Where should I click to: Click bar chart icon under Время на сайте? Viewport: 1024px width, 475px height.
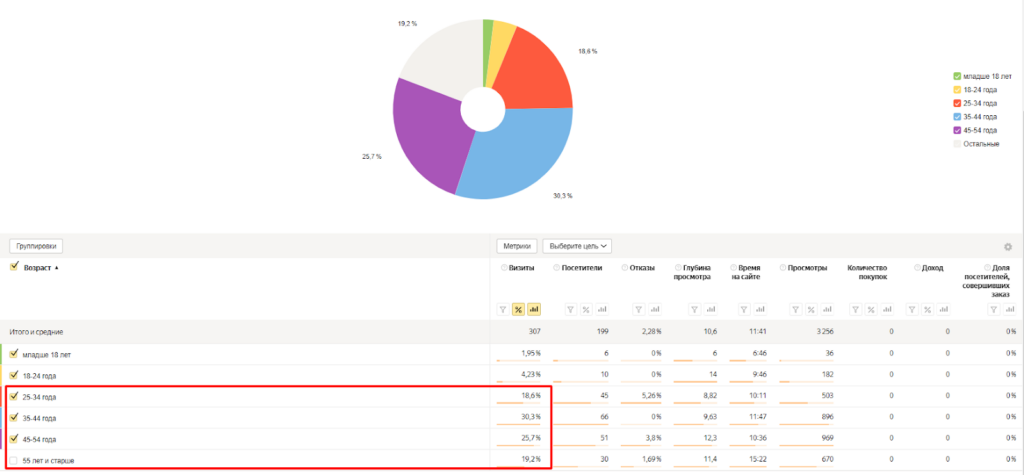coord(762,309)
